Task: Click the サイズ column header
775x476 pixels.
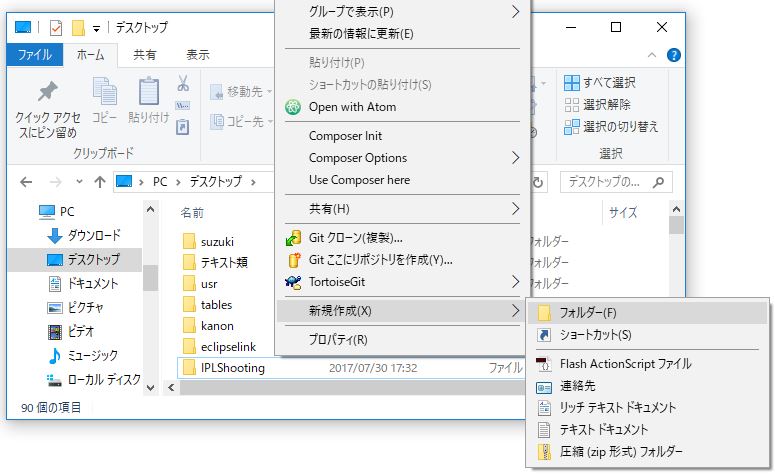Action: pos(623,213)
